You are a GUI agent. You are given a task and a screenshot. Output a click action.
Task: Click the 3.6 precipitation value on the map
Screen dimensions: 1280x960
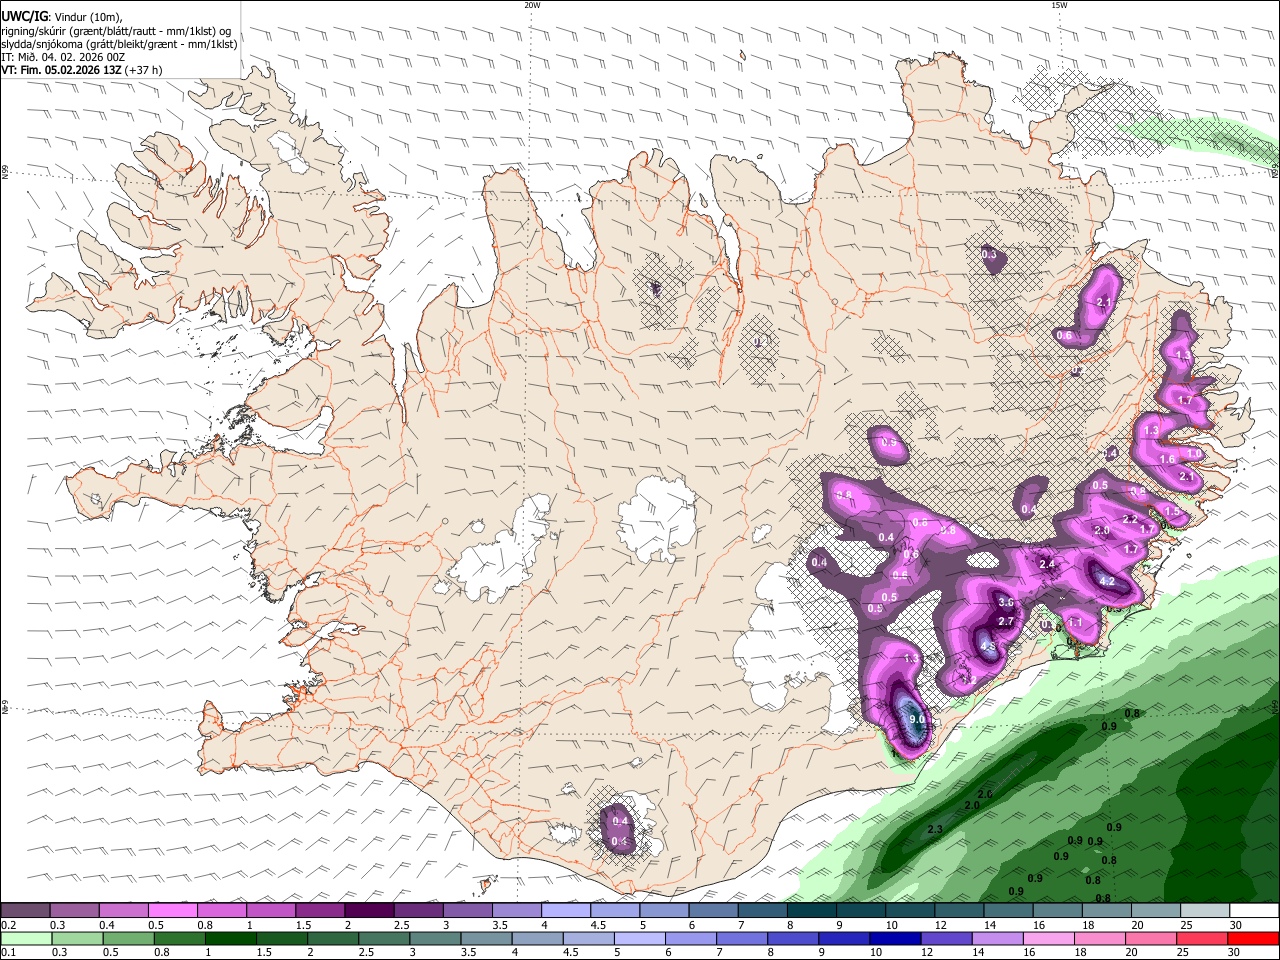tap(1006, 602)
